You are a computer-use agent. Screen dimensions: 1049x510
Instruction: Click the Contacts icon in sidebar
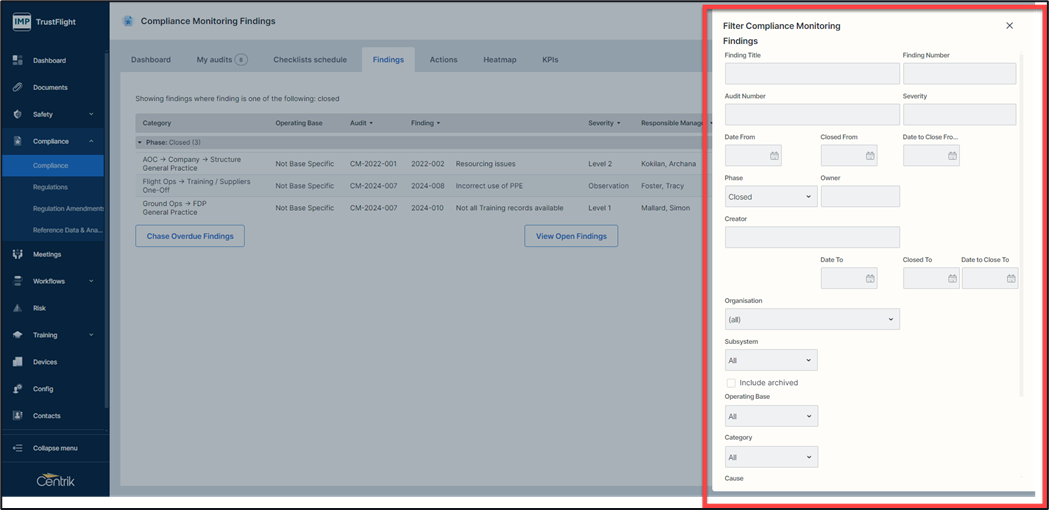[x=18, y=416]
